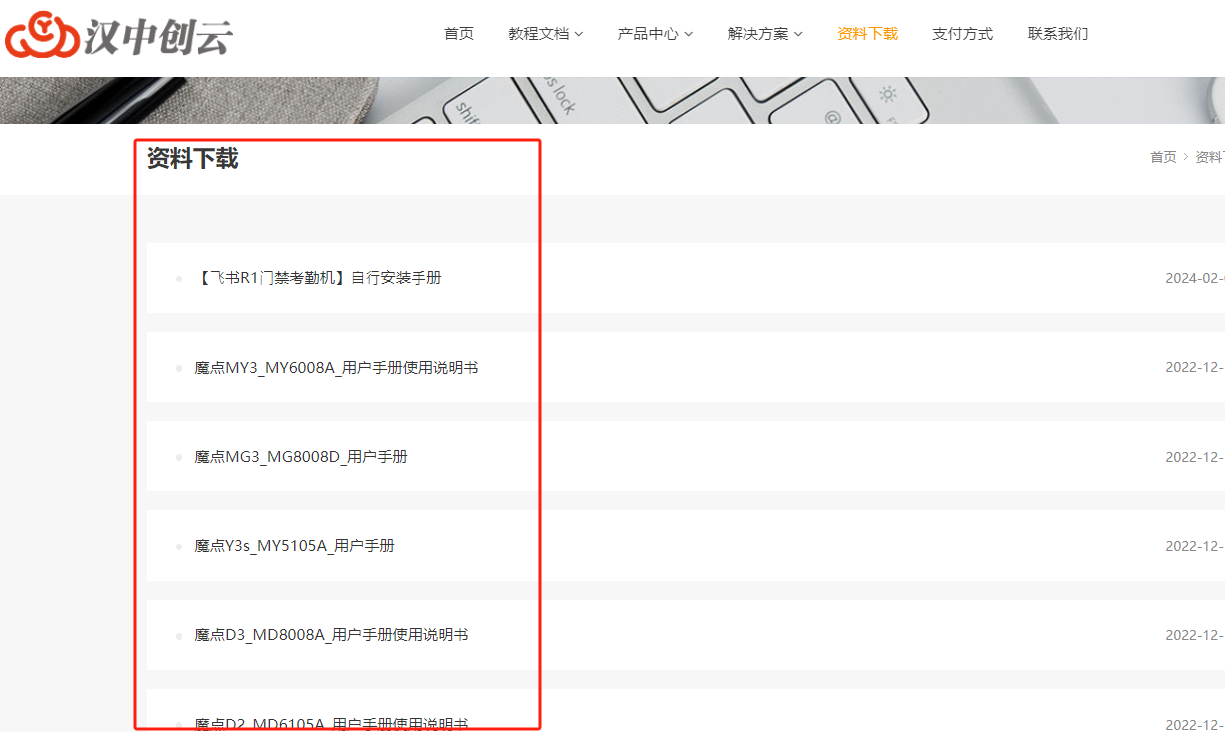Screen dimensions: 1225x732
Task: Select the highlighted 资料下载 nav tab
Action: point(867,34)
